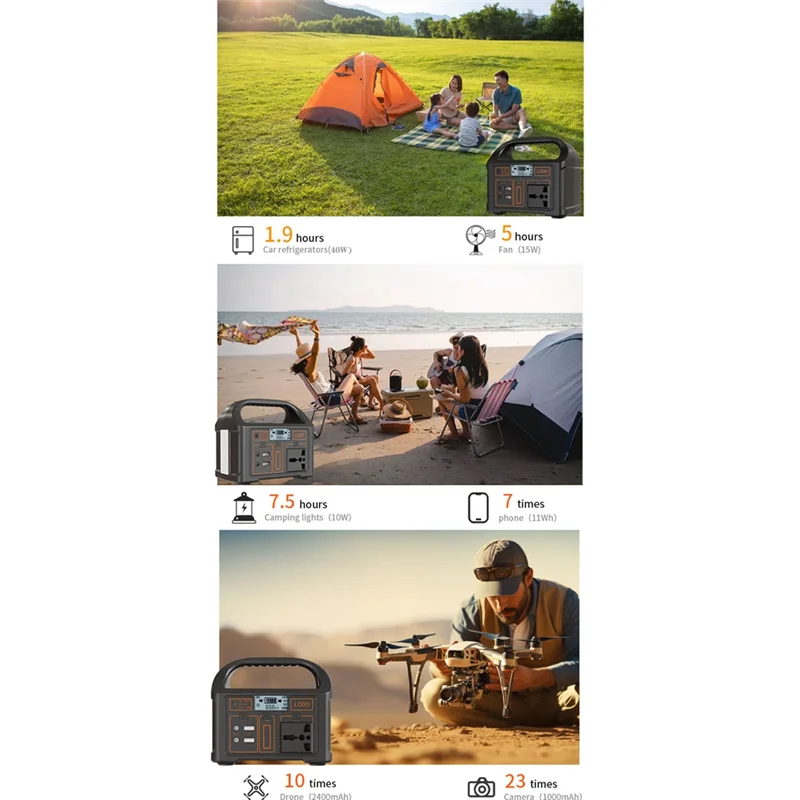Click the '10 times' drone text
The image size is (800, 800).
coord(310,781)
